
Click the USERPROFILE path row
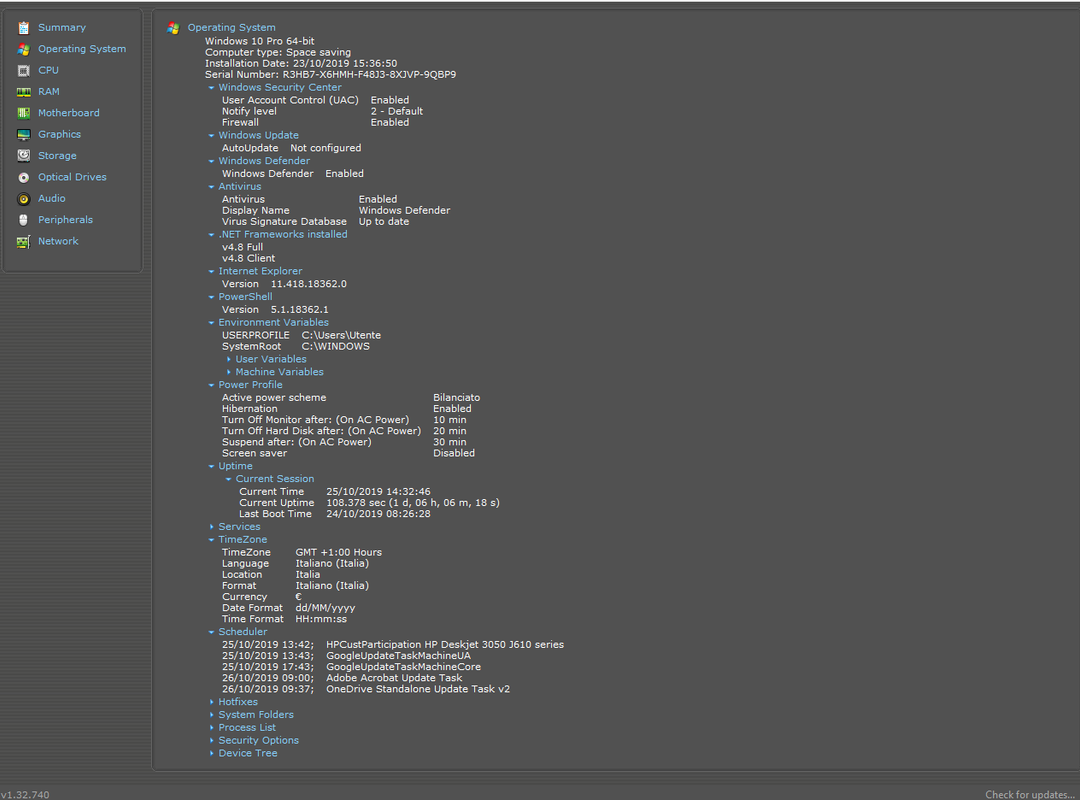click(301, 335)
